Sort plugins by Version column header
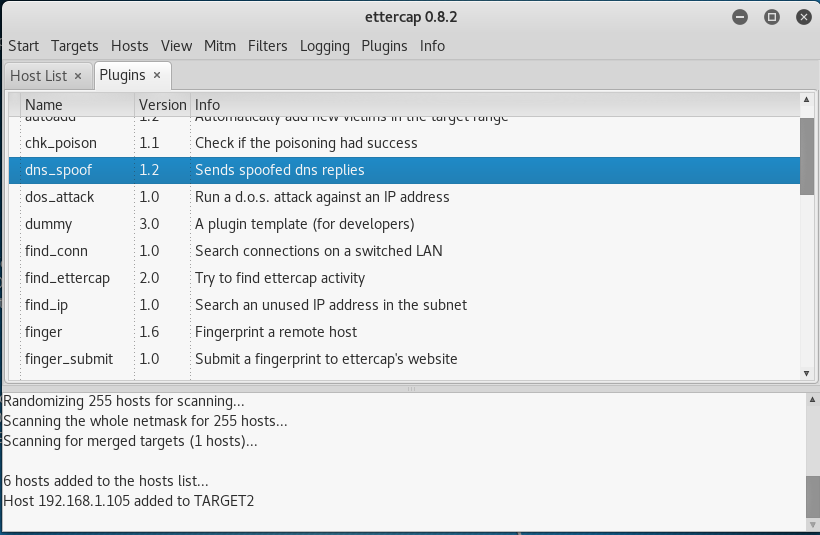The height and width of the screenshot is (535, 820). pos(162,104)
